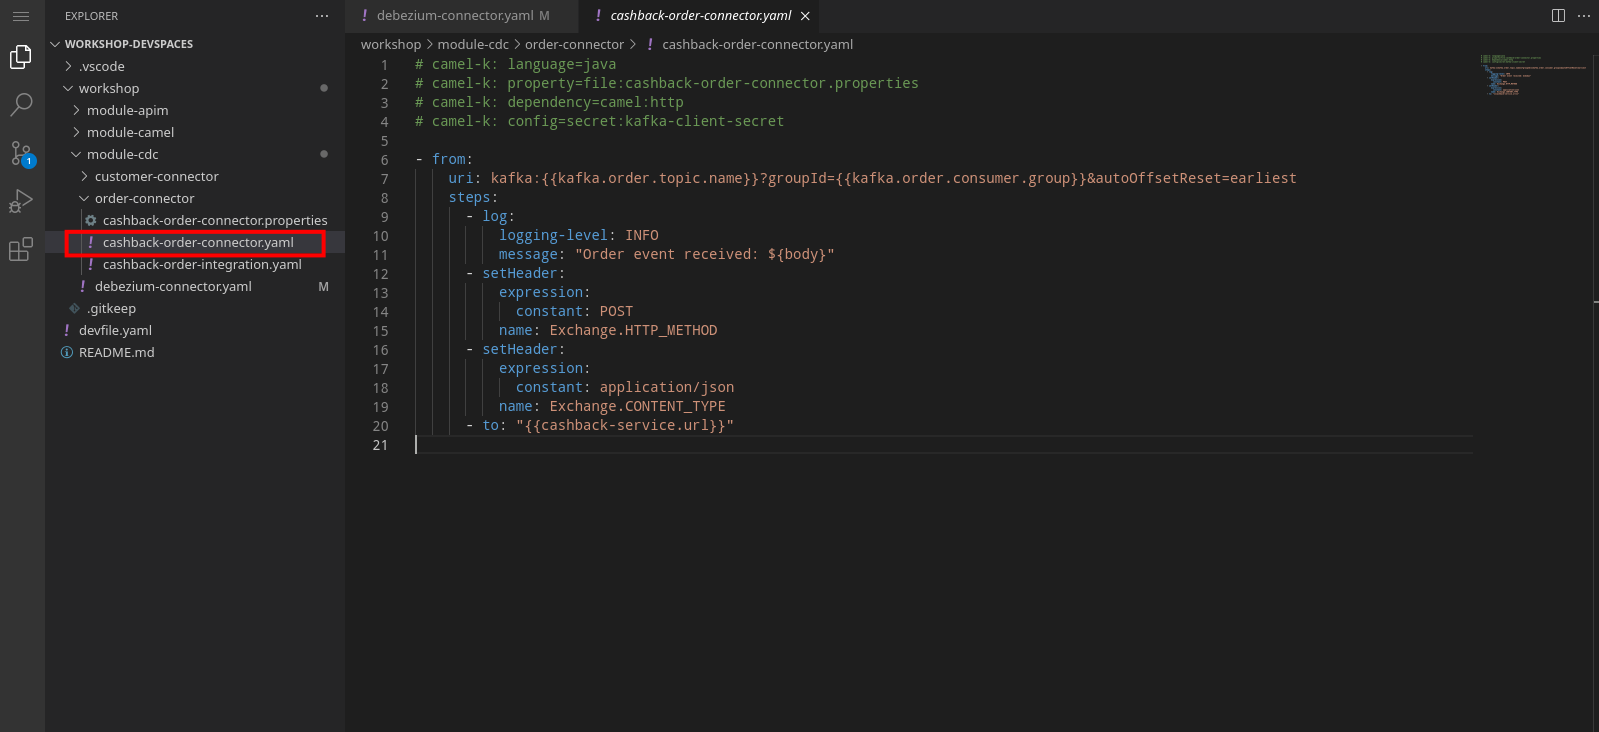Collapse the WORKSHOP-DEVSPACES section

(x=195, y=44)
